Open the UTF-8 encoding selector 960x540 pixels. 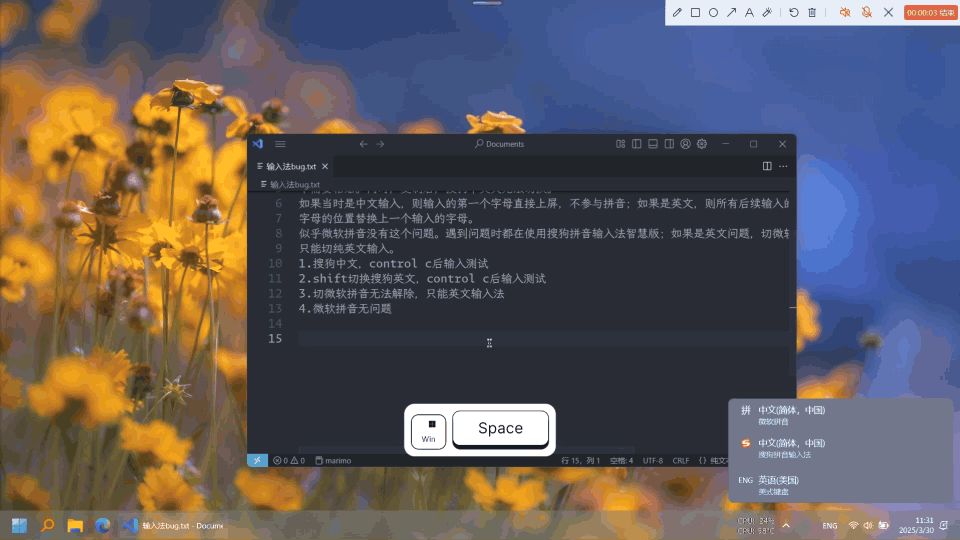(652, 460)
